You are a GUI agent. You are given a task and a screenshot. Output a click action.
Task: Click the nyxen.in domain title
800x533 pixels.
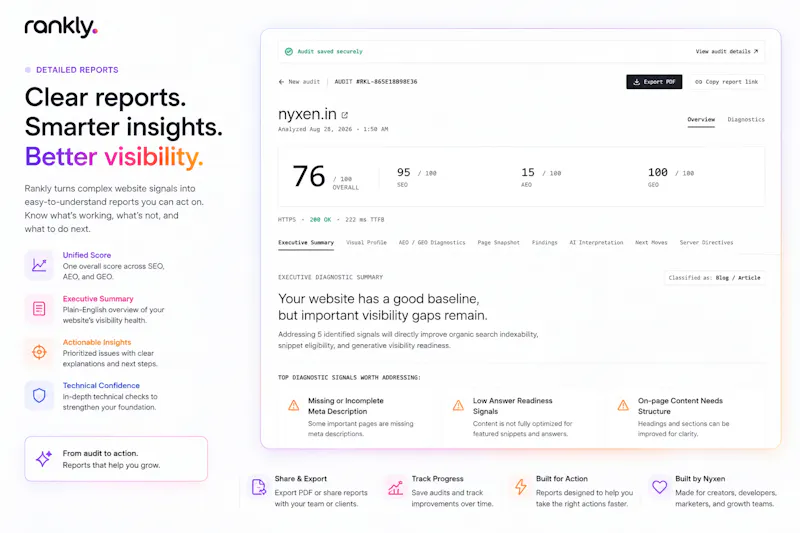pos(307,114)
